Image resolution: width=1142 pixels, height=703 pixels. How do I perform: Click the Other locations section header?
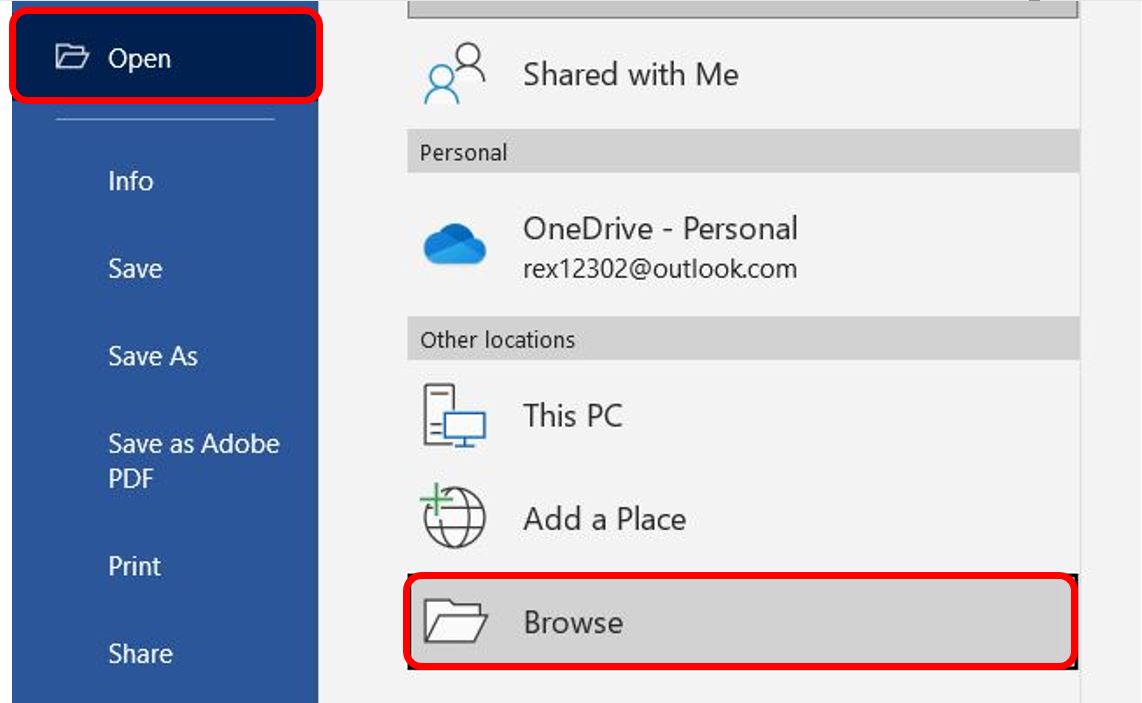[497, 340]
